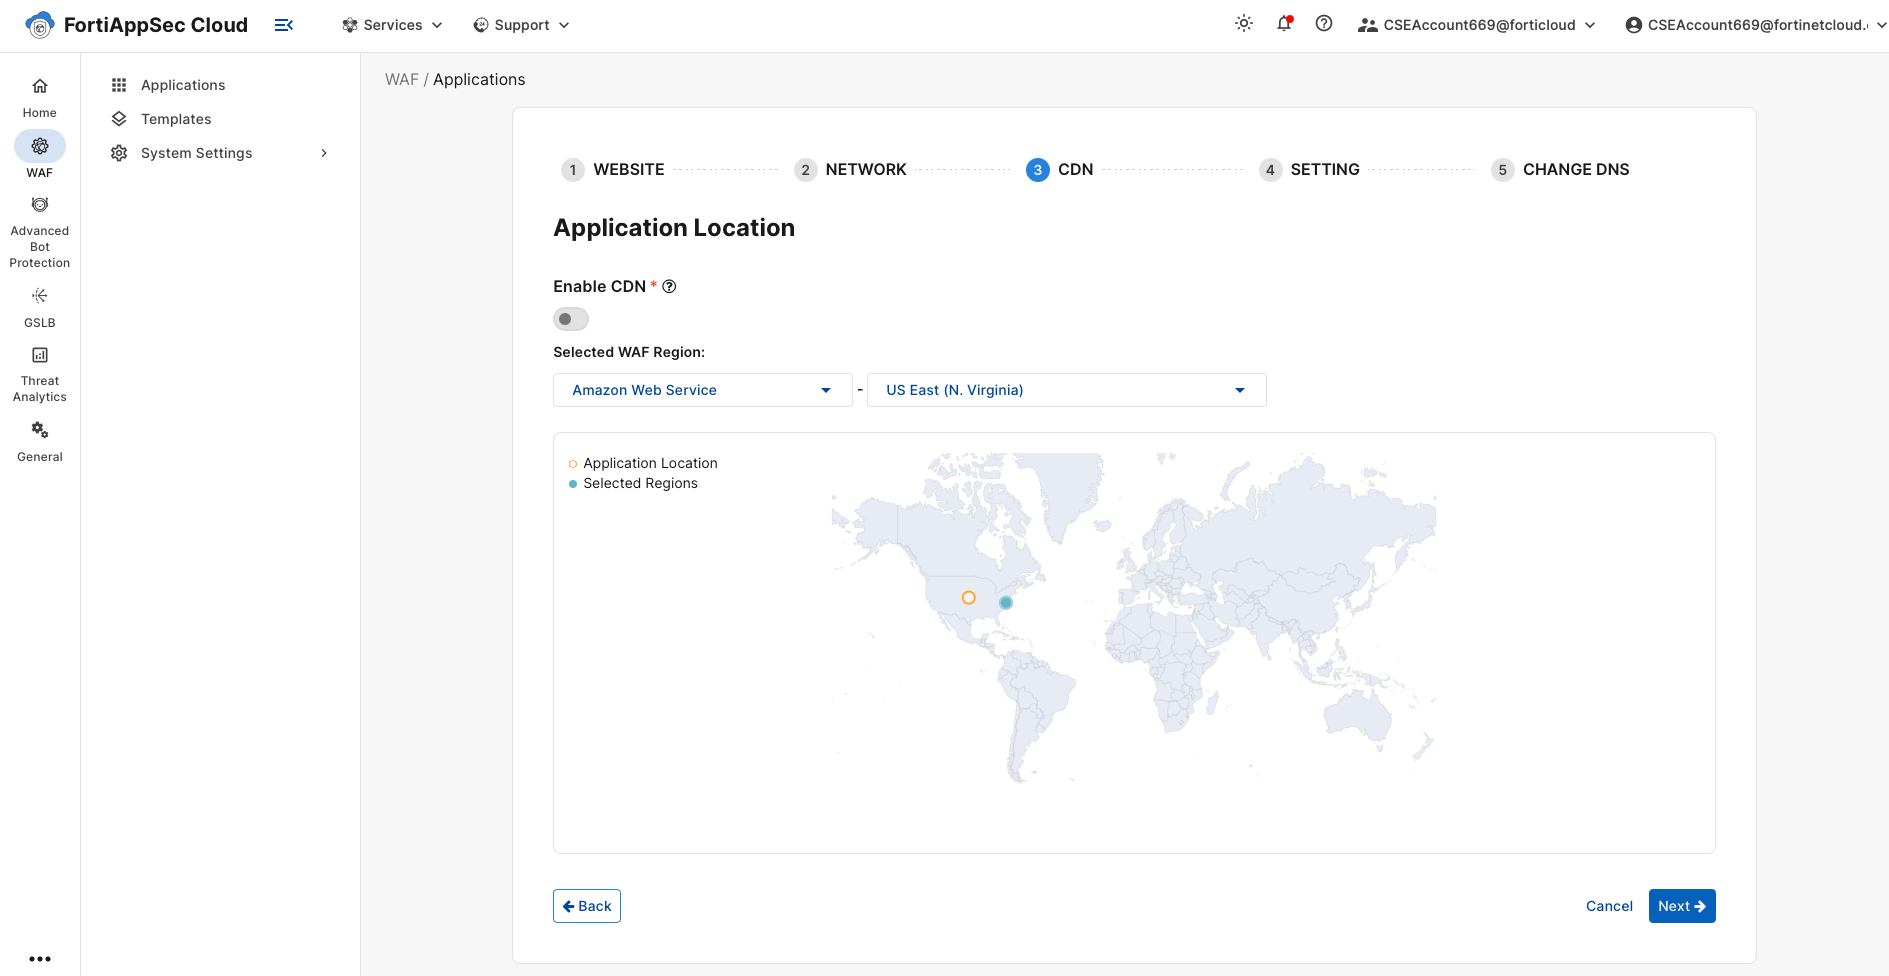The image size is (1889, 976).
Task: Go to step 5 CHANGE DNS
Action: tap(1560, 170)
